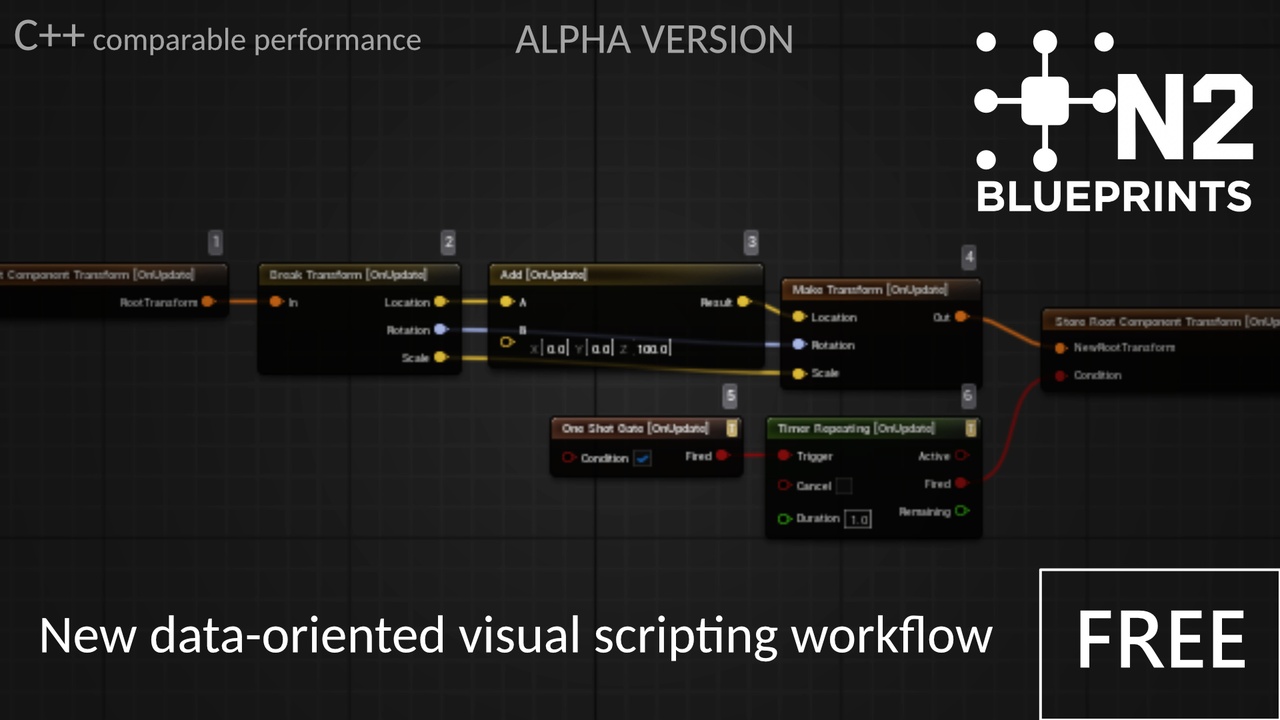Click the Active output pin on Timer Repeating
The height and width of the screenshot is (720, 1280).
pos(961,456)
